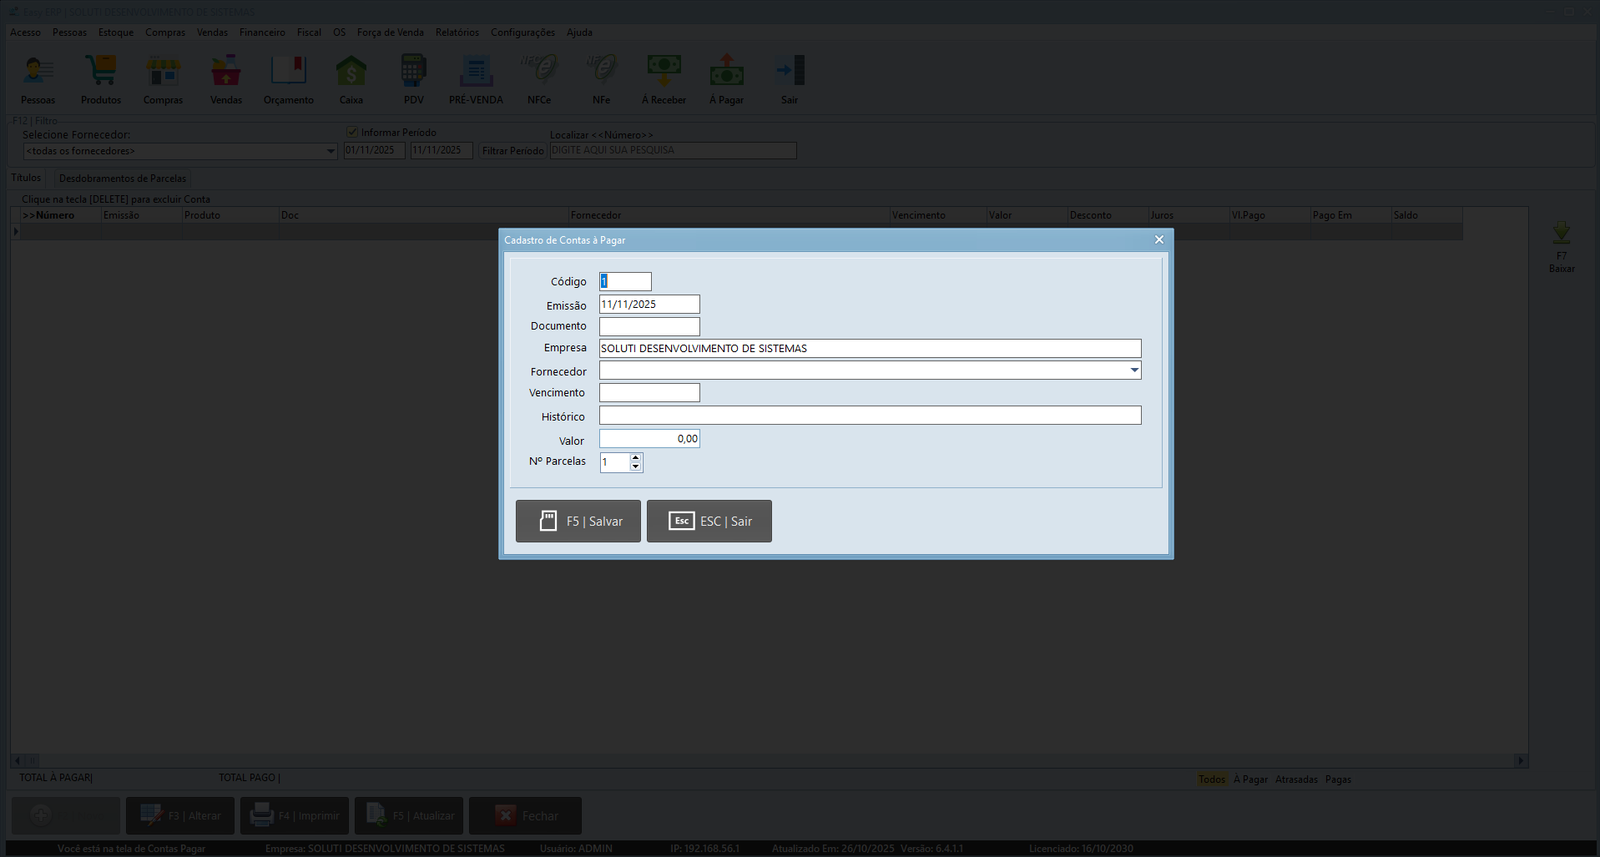This screenshot has height=857, width=1600.
Task: Toggle the Informar Período checkbox
Action: [x=353, y=132]
